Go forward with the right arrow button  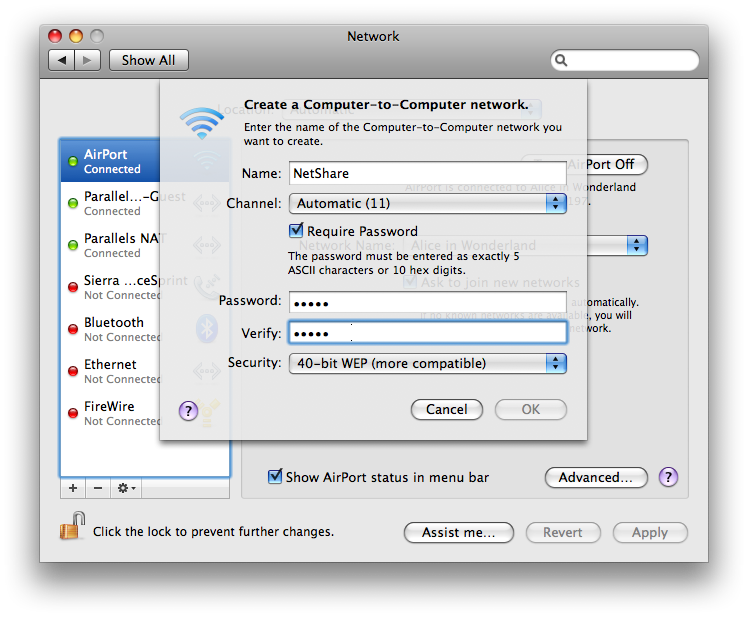[87, 60]
